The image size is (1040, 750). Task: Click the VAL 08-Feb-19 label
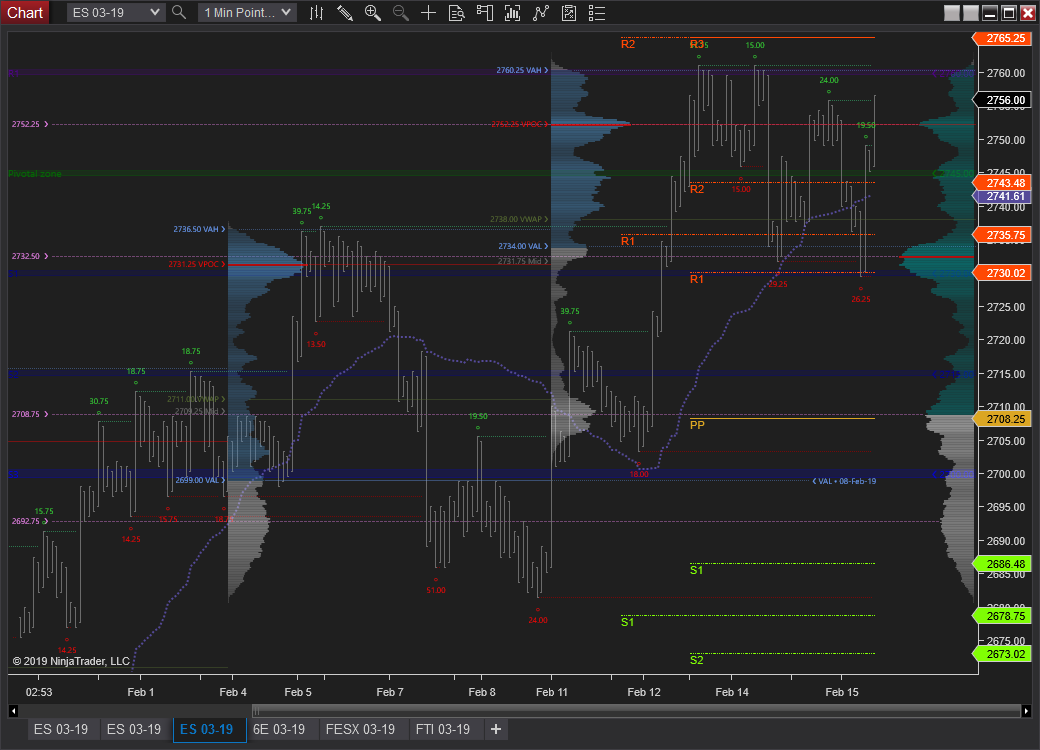pyautogui.click(x=844, y=481)
